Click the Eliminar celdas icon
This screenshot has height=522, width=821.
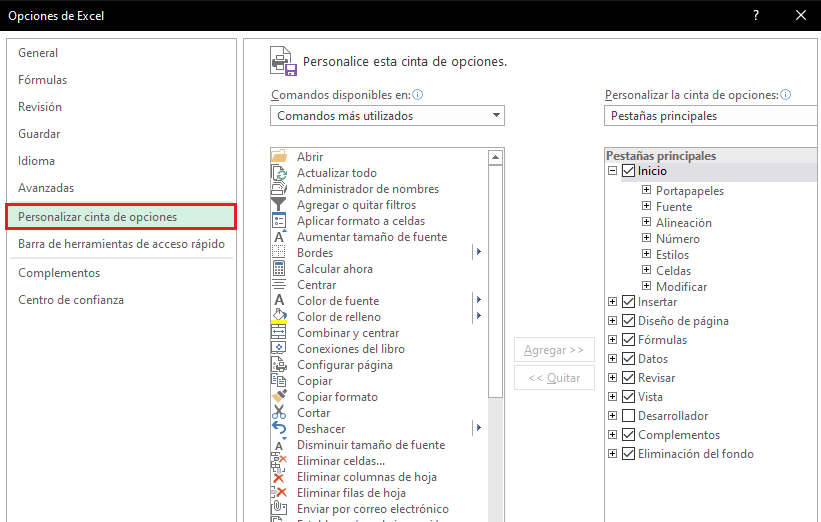point(279,461)
